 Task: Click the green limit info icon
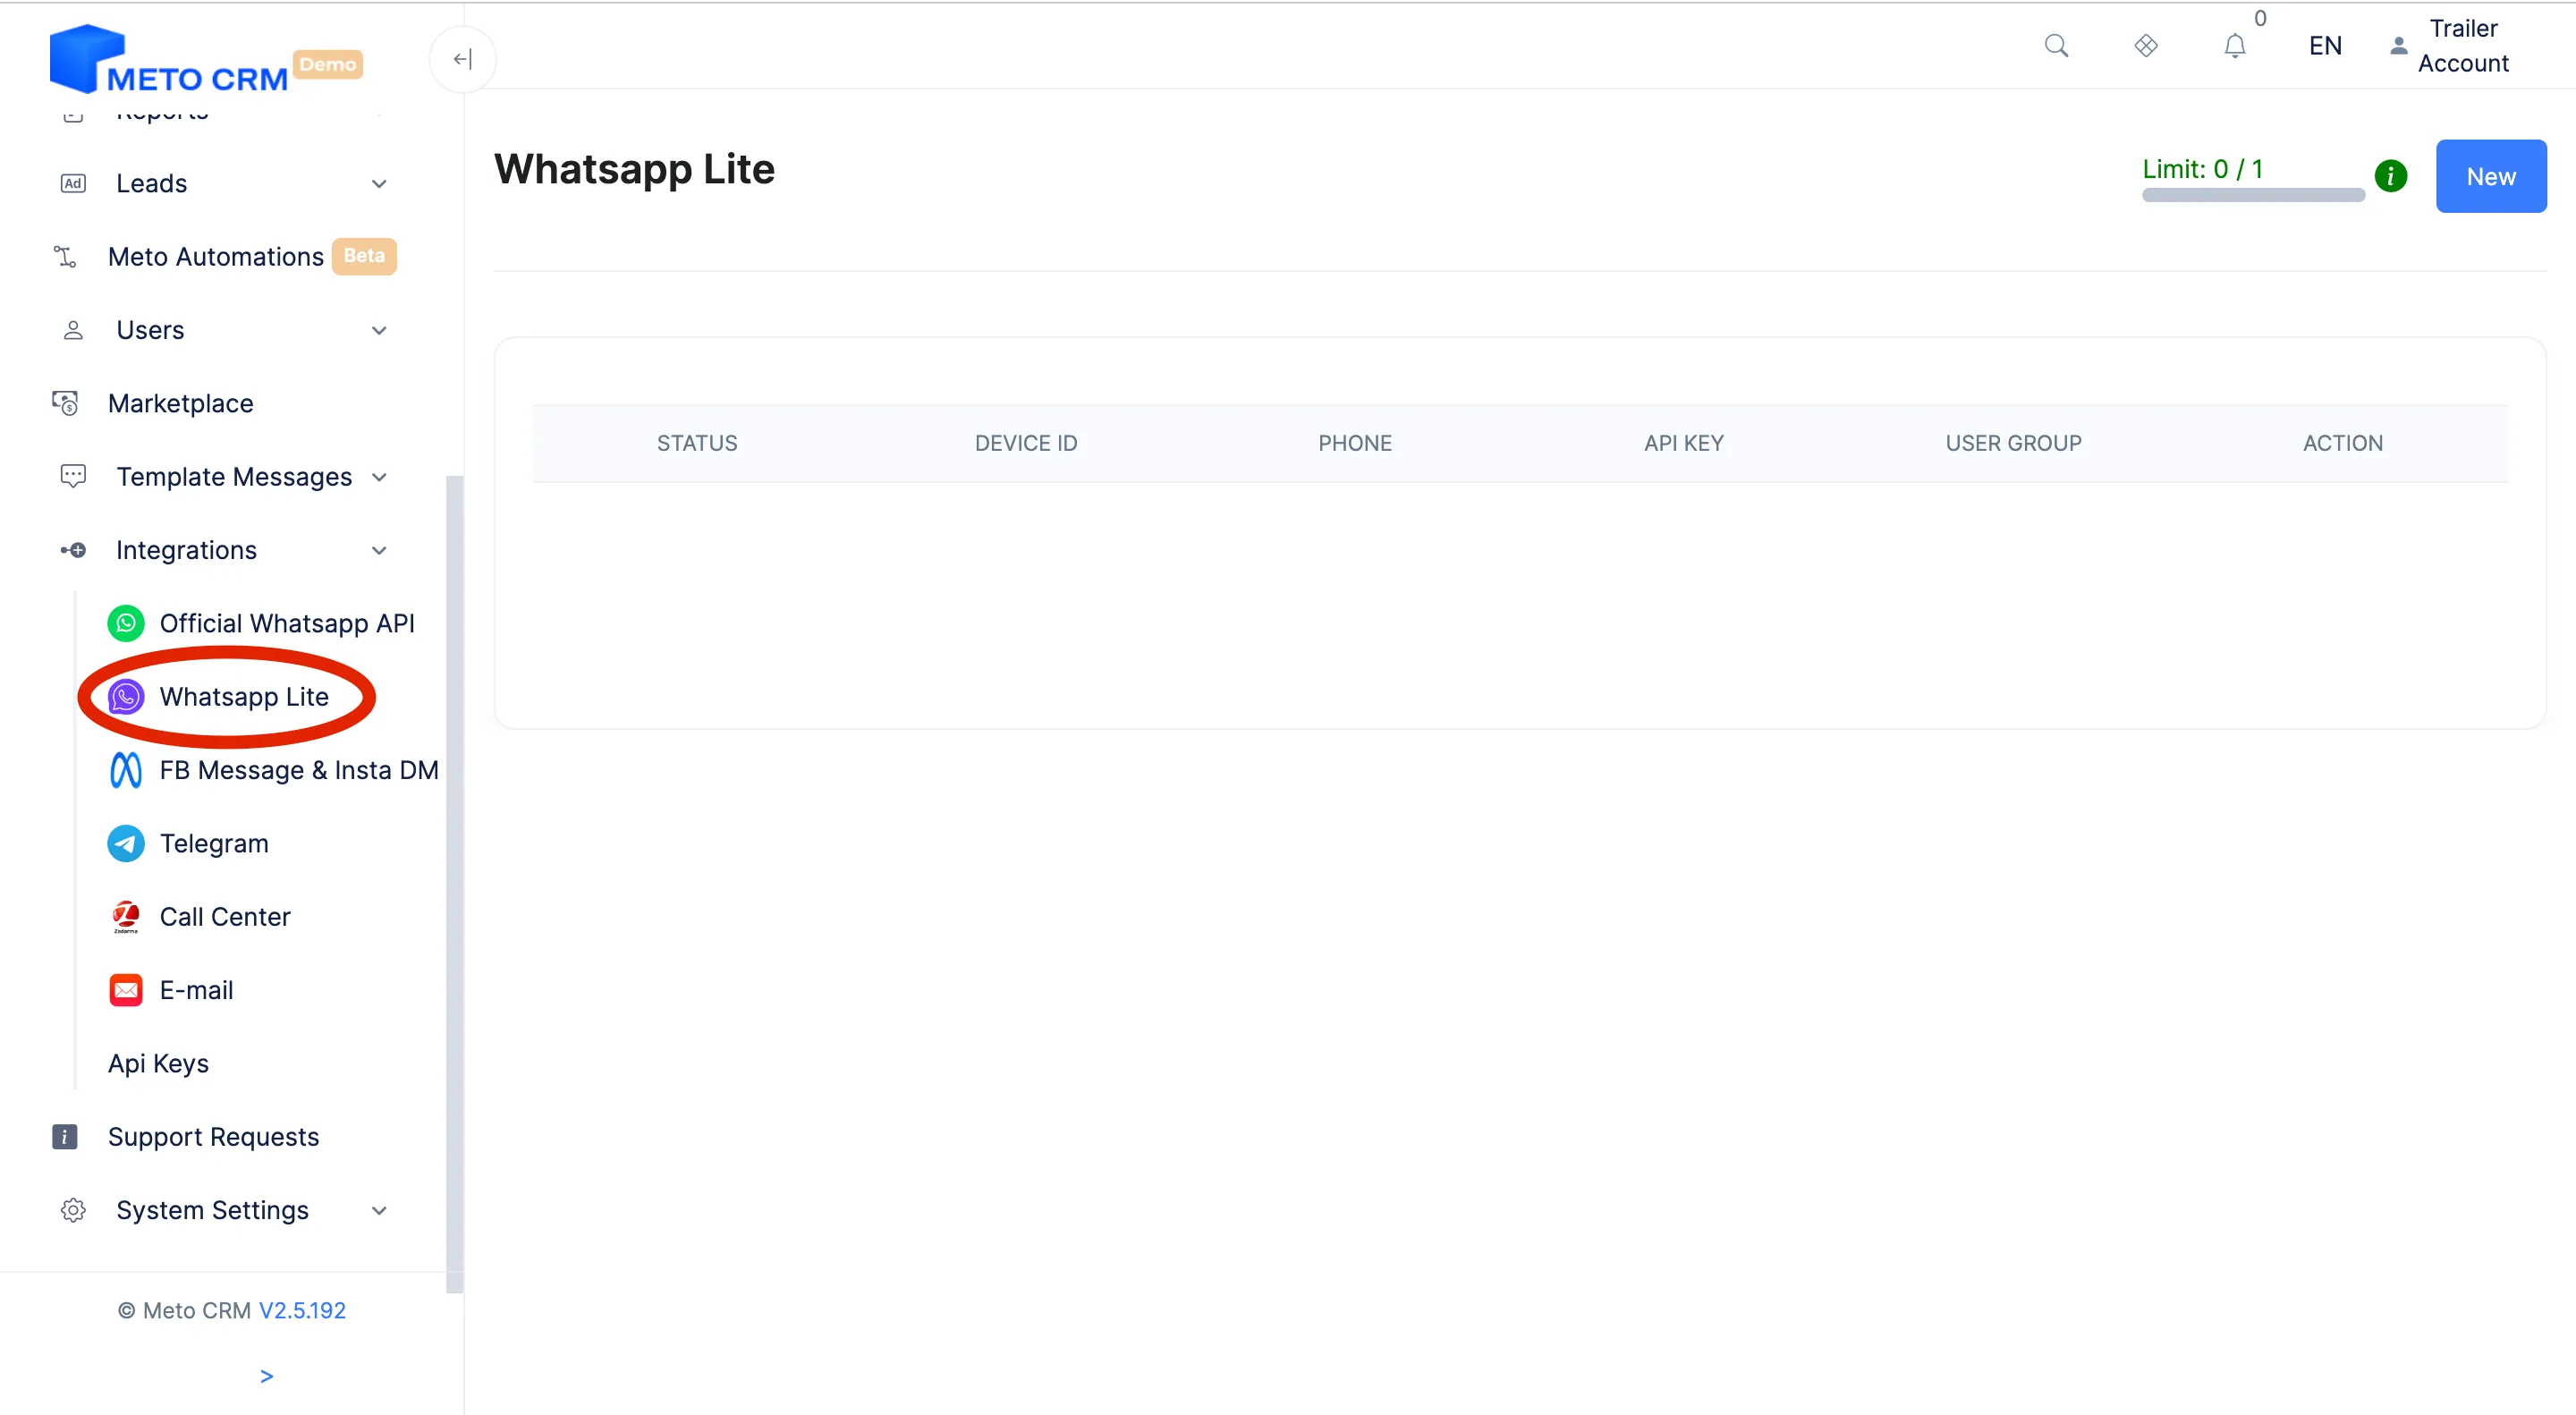pos(2390,176)
